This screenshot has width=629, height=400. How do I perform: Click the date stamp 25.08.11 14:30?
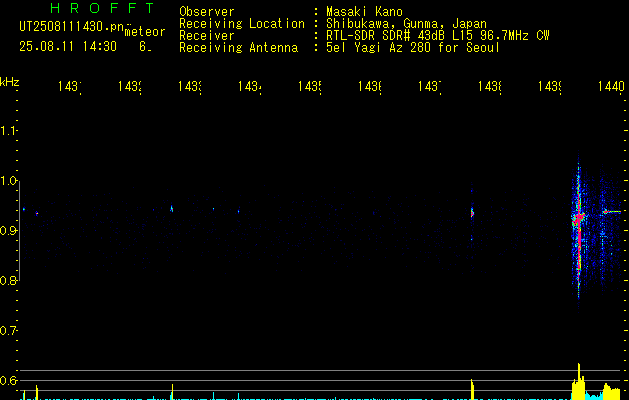(68, 47)
